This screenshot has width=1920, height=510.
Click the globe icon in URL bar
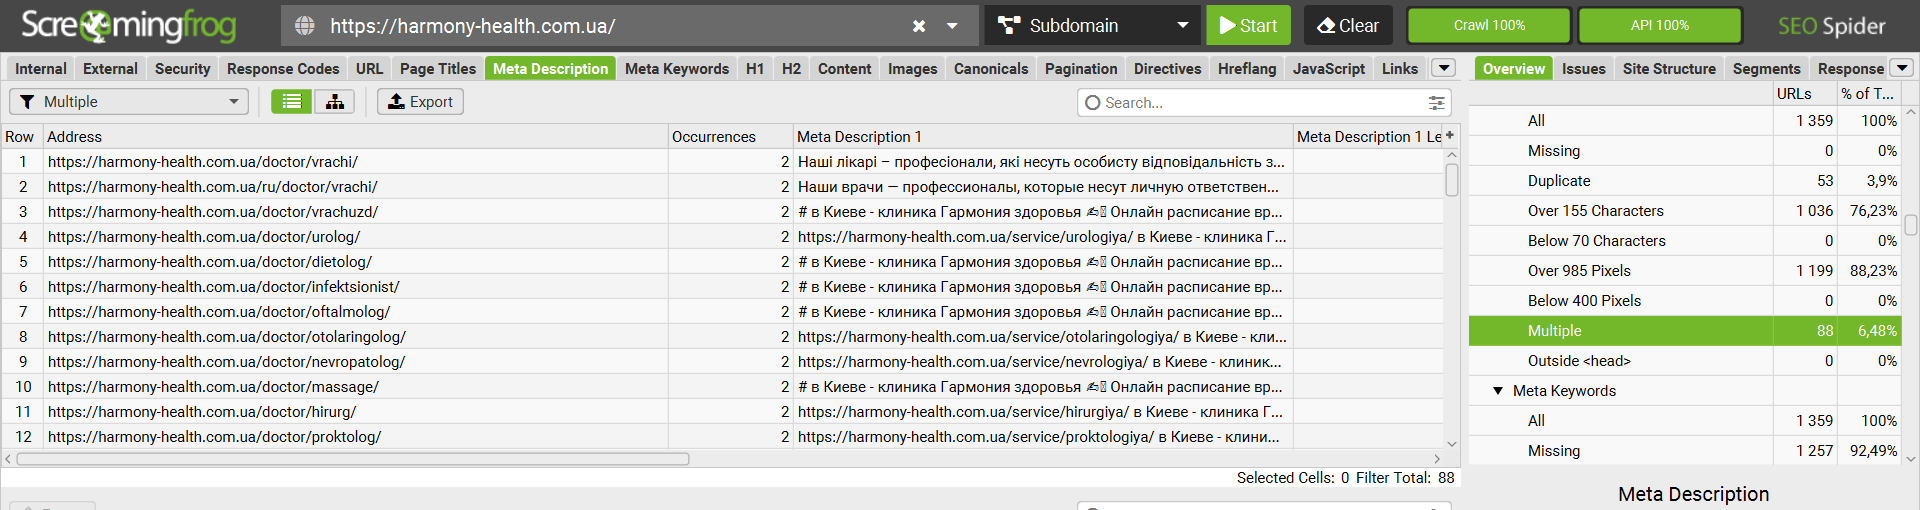(x=305, y=26)
